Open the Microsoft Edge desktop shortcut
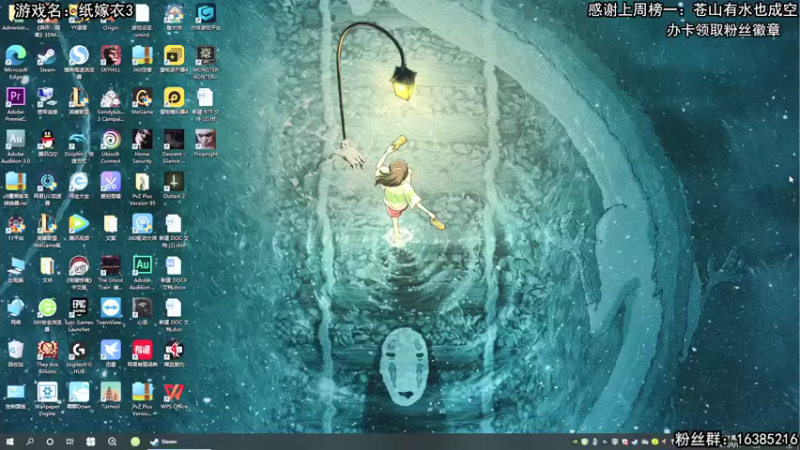The image size is (800, 450). [16, 61]
